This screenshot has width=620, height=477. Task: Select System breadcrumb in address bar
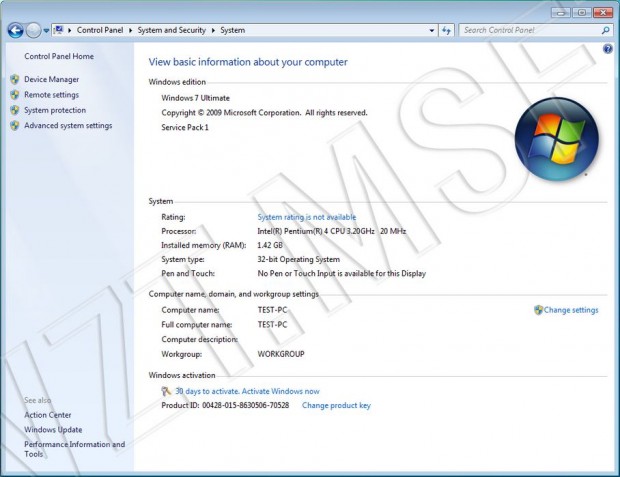click(x=232, y=30)
